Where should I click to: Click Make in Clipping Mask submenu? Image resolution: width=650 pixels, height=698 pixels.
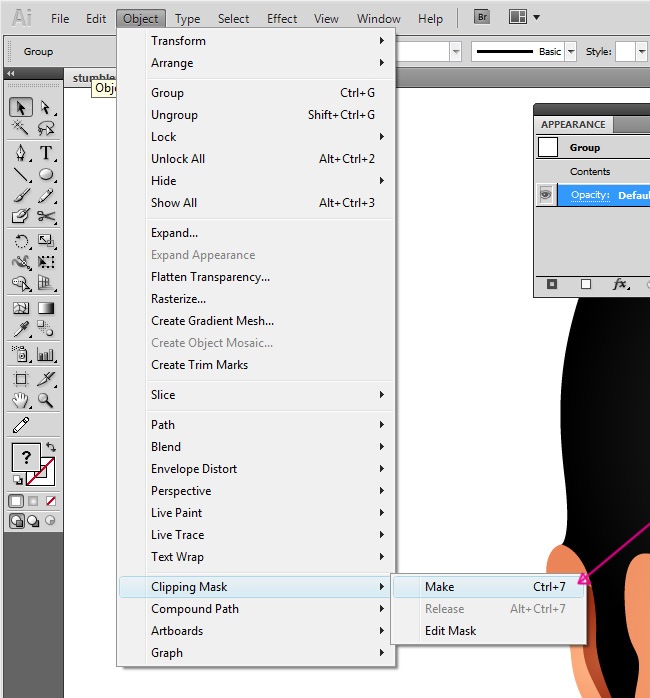point(440,587)
